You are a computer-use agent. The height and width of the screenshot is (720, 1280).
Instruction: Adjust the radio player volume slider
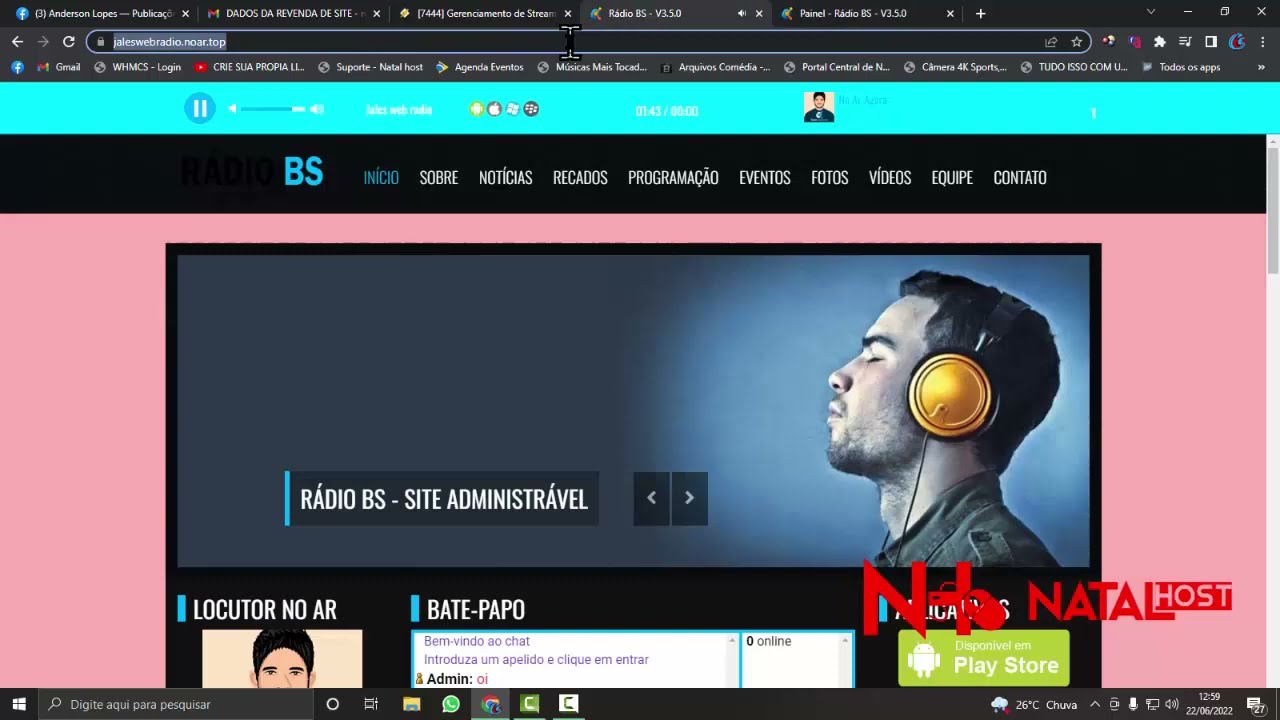point(272,109)
